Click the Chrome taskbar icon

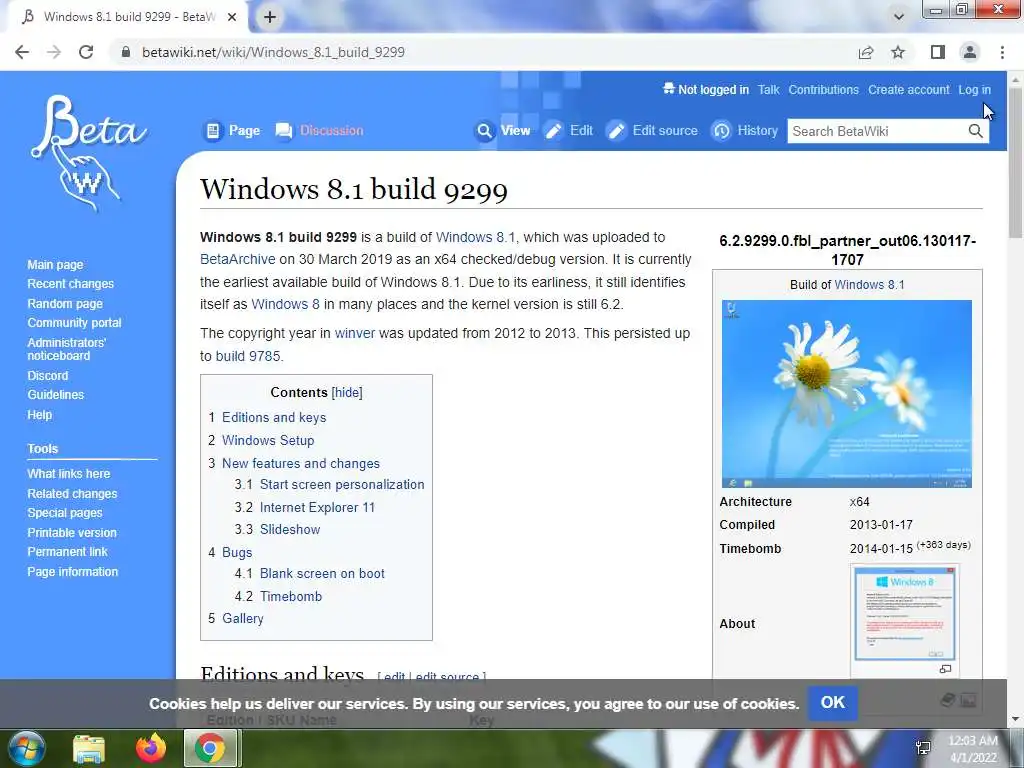(x=210, y=748)
